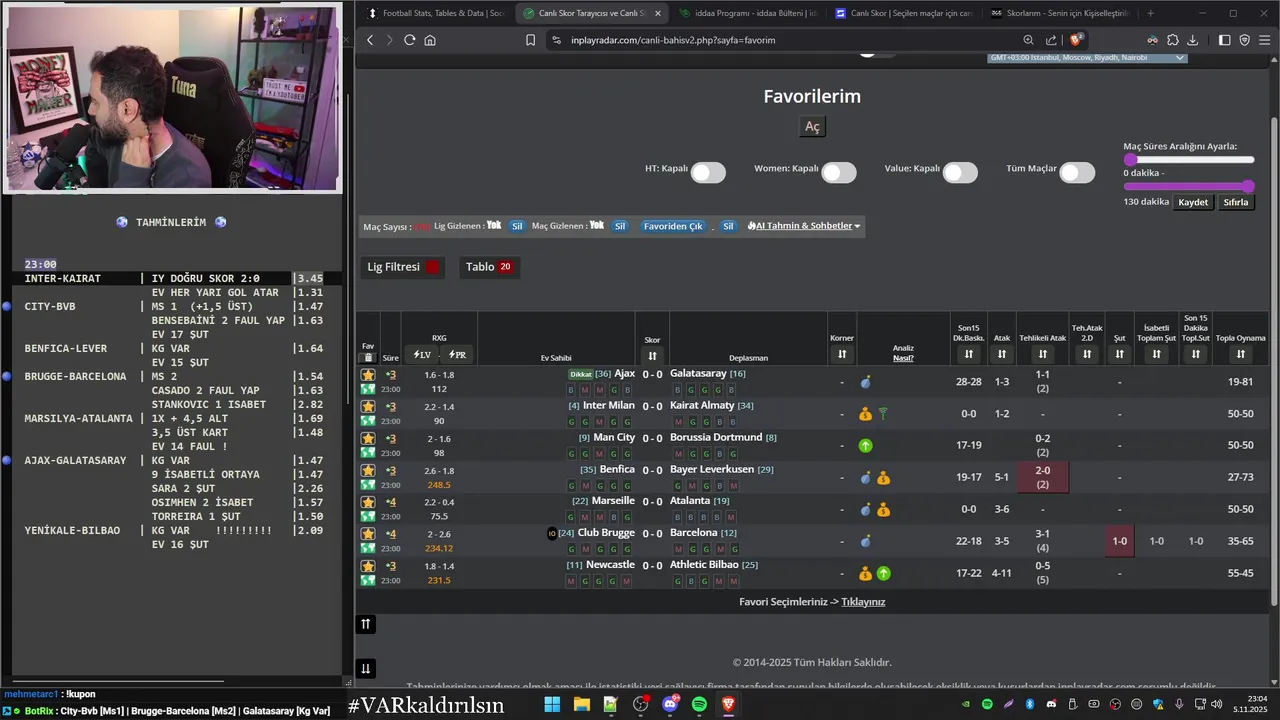Open browser downloads

coord(1192,40)
